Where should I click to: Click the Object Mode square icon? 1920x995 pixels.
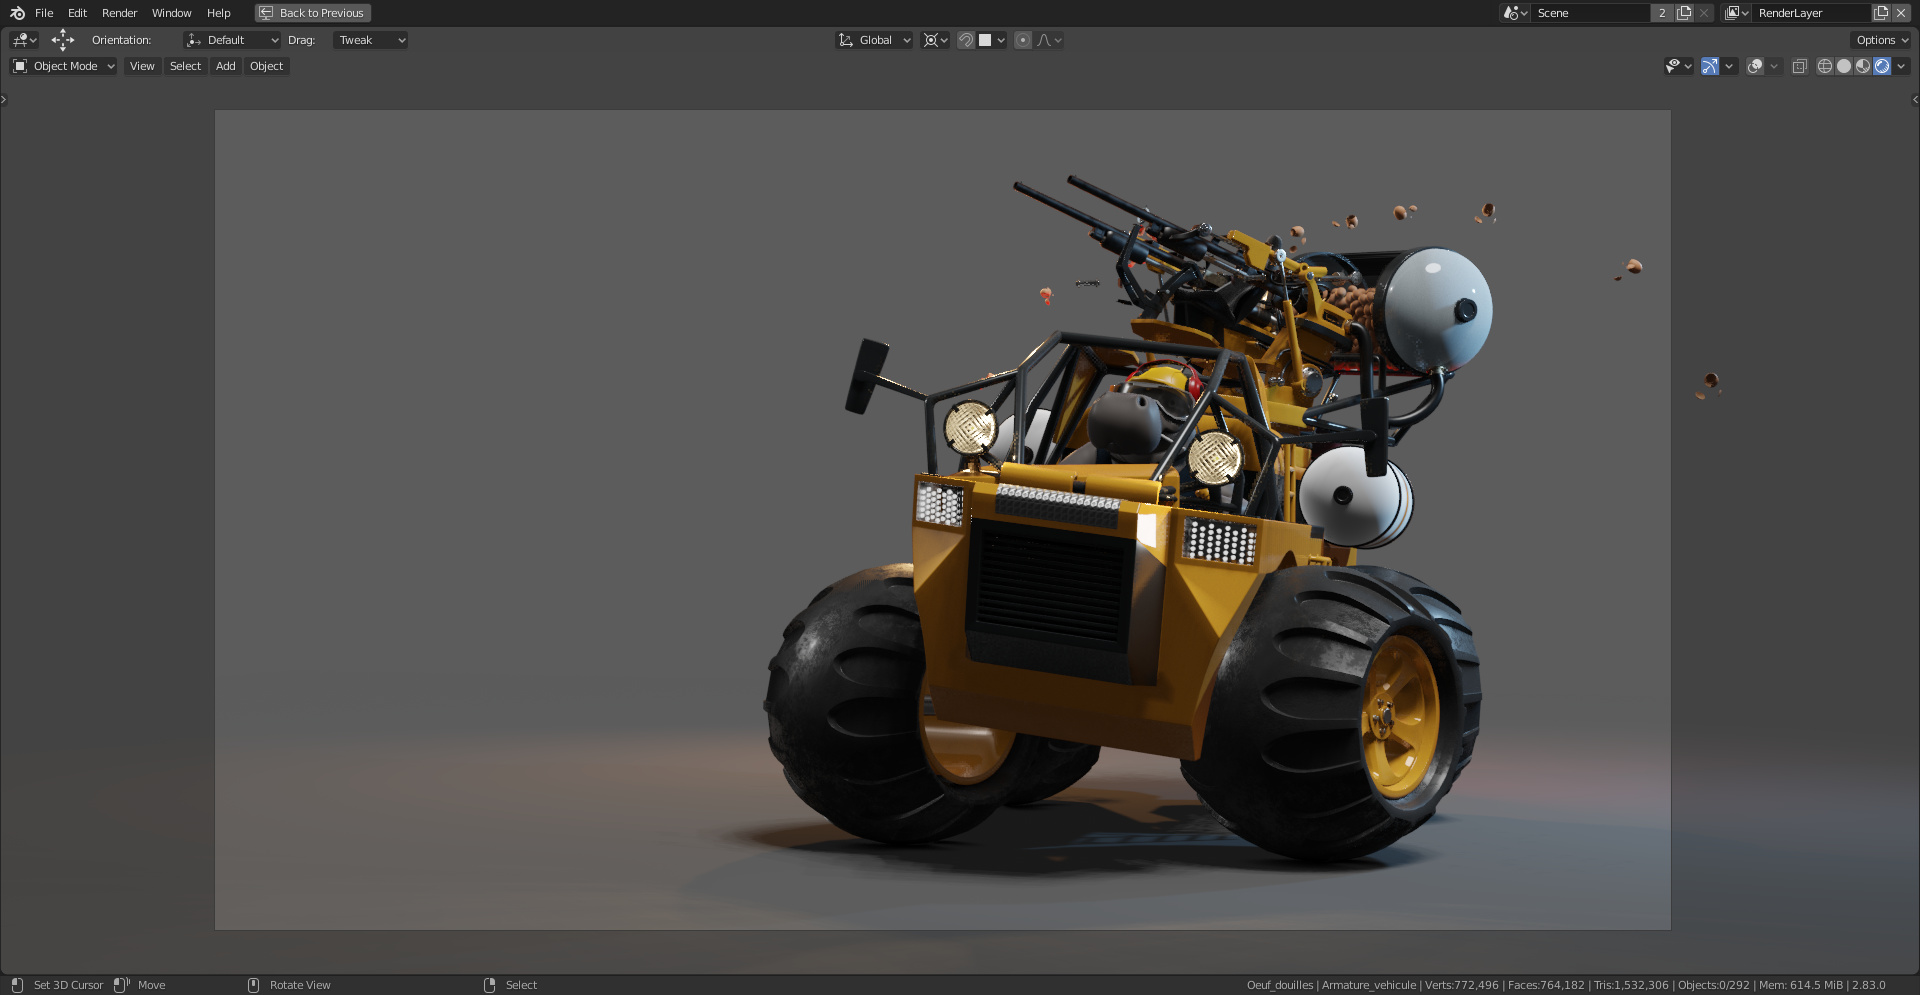click(20, 66)
